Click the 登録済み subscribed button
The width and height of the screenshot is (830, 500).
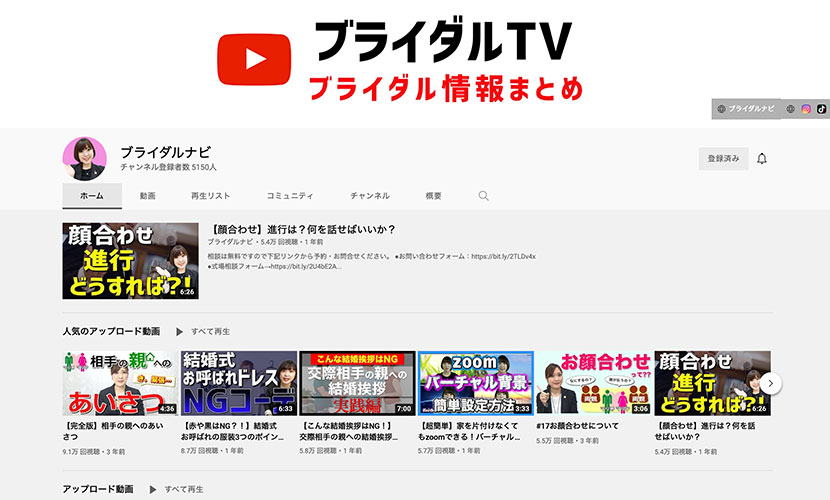[x=723, y=159]
